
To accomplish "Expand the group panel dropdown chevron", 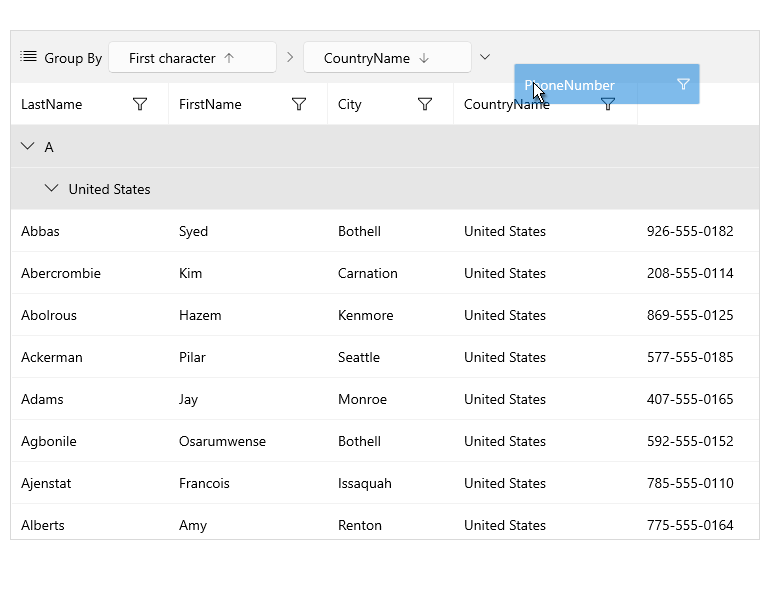I will point(485,57).
